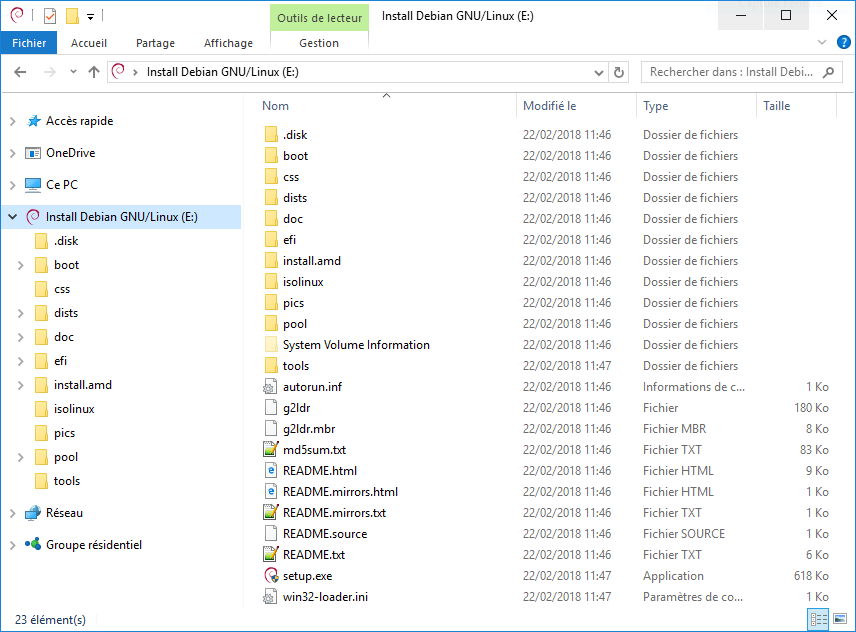Open the Fichier menu
856x632 pixels.
(x=29, y=43)
